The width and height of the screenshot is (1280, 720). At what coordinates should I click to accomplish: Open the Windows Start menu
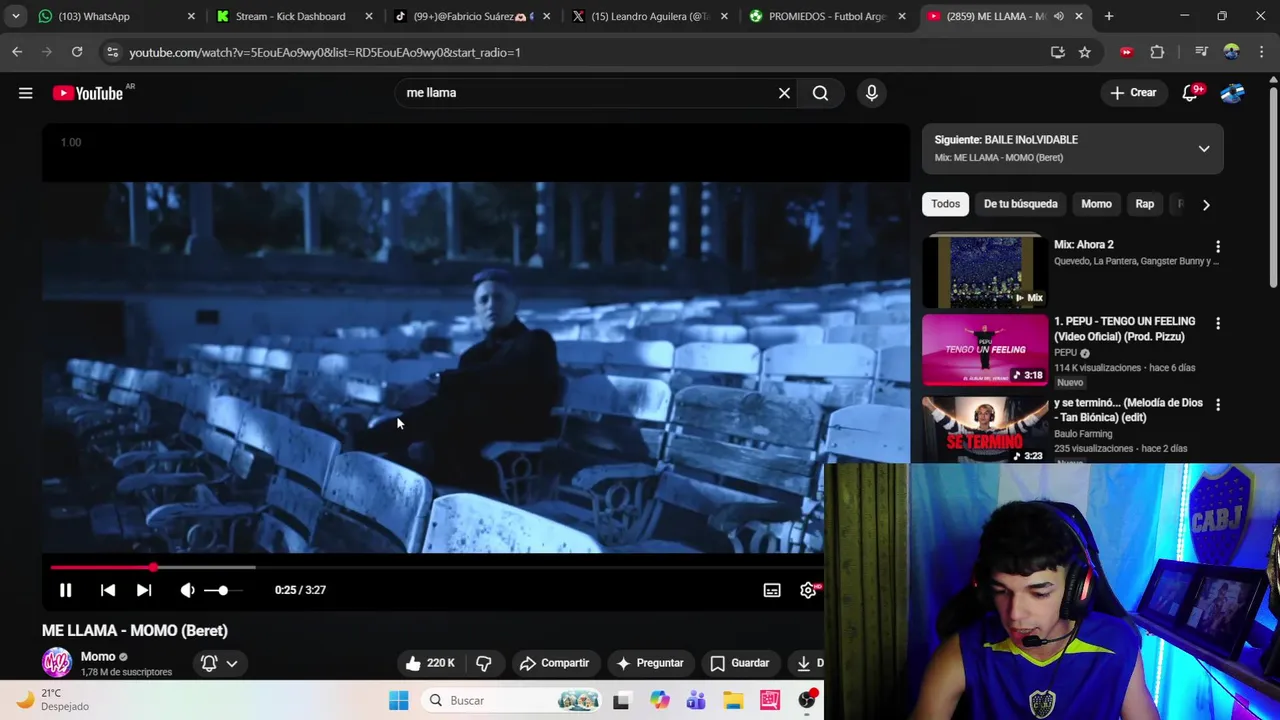(x=398, y=700)
